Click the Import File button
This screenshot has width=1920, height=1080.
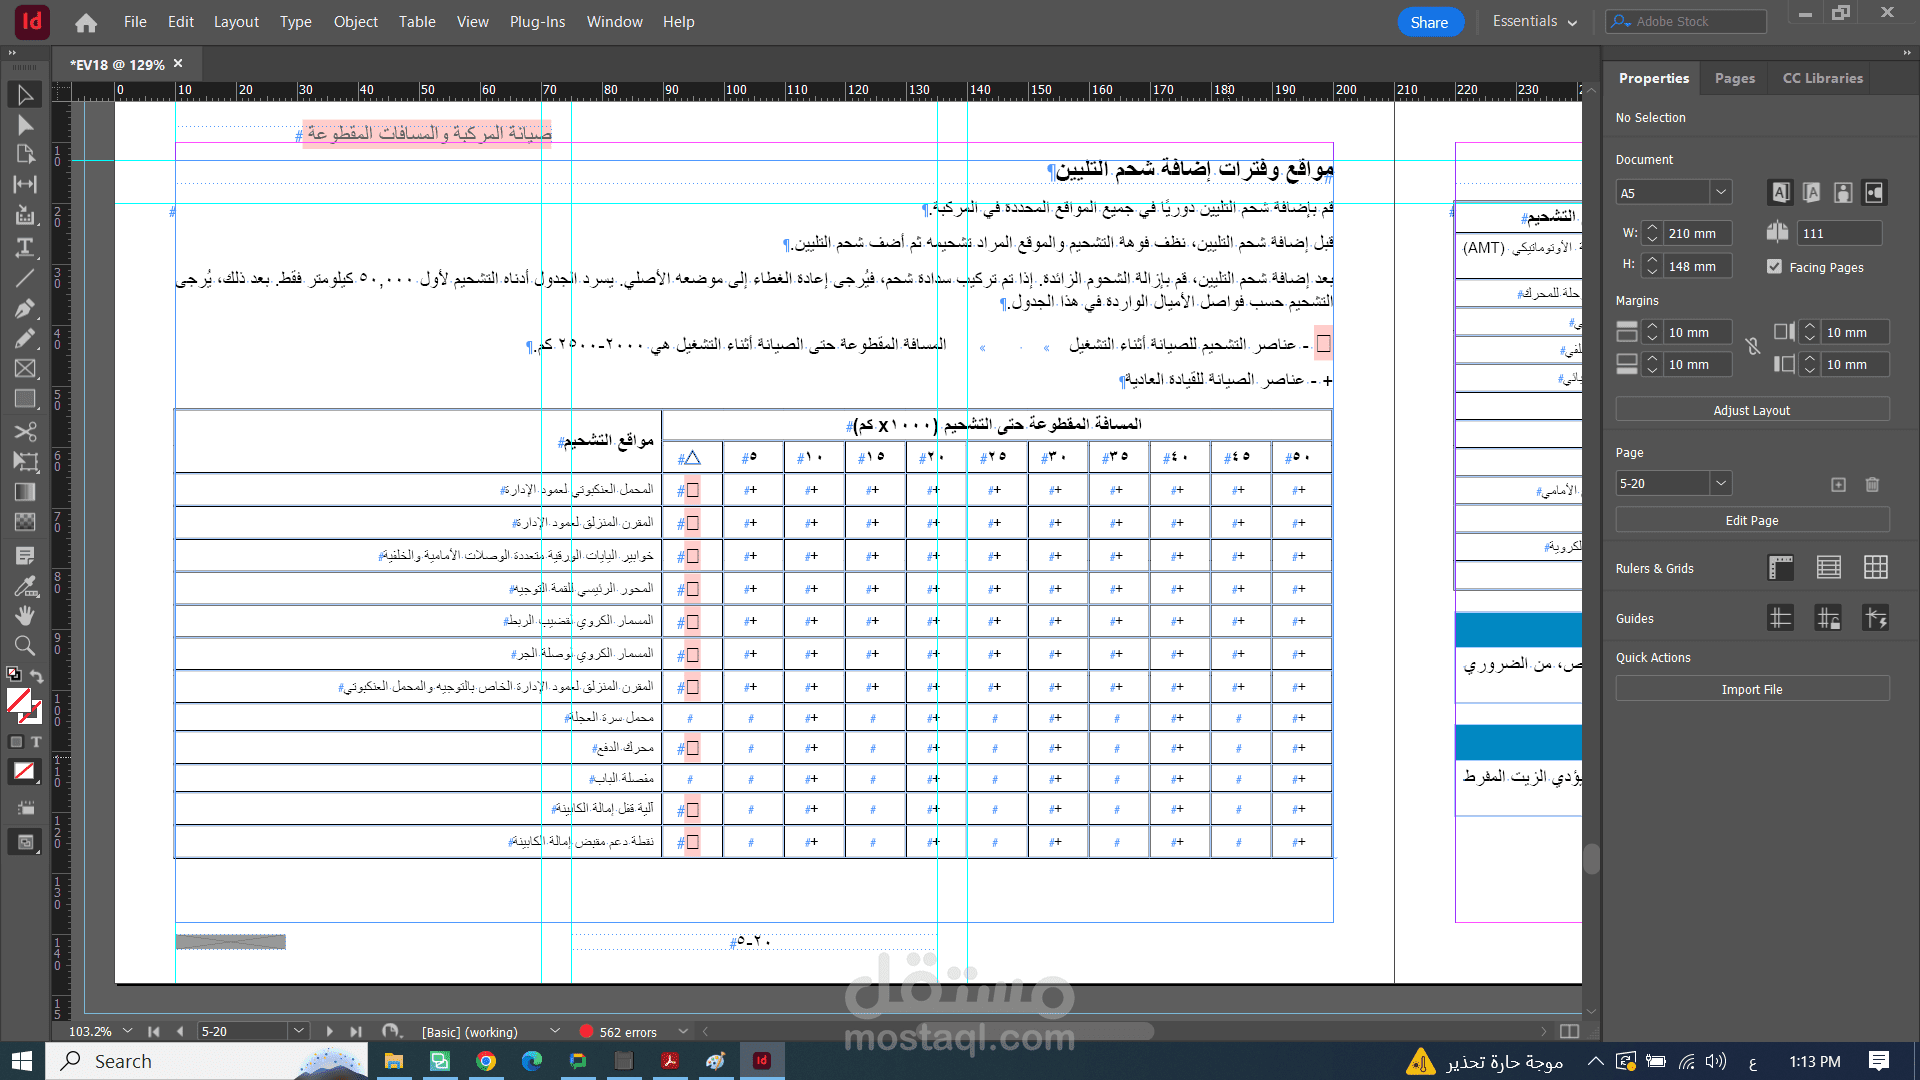pyautogui.click(x=1751, y=689)
